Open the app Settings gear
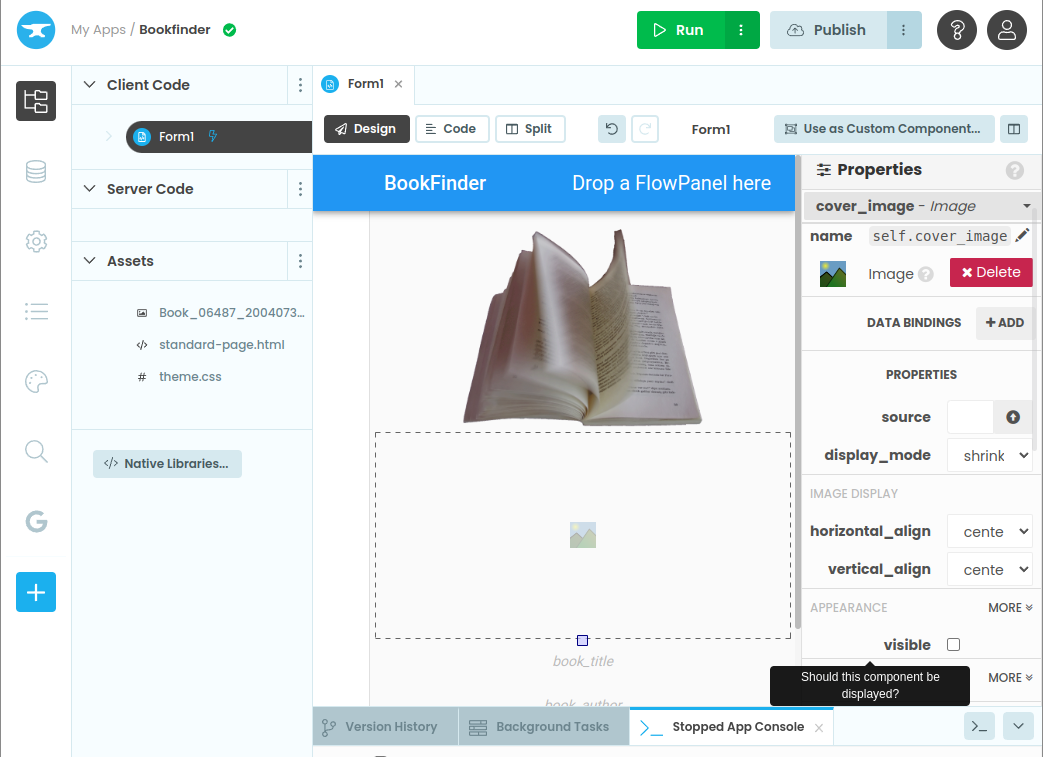This screenshot has height=757, width=1043. point(36,241)
